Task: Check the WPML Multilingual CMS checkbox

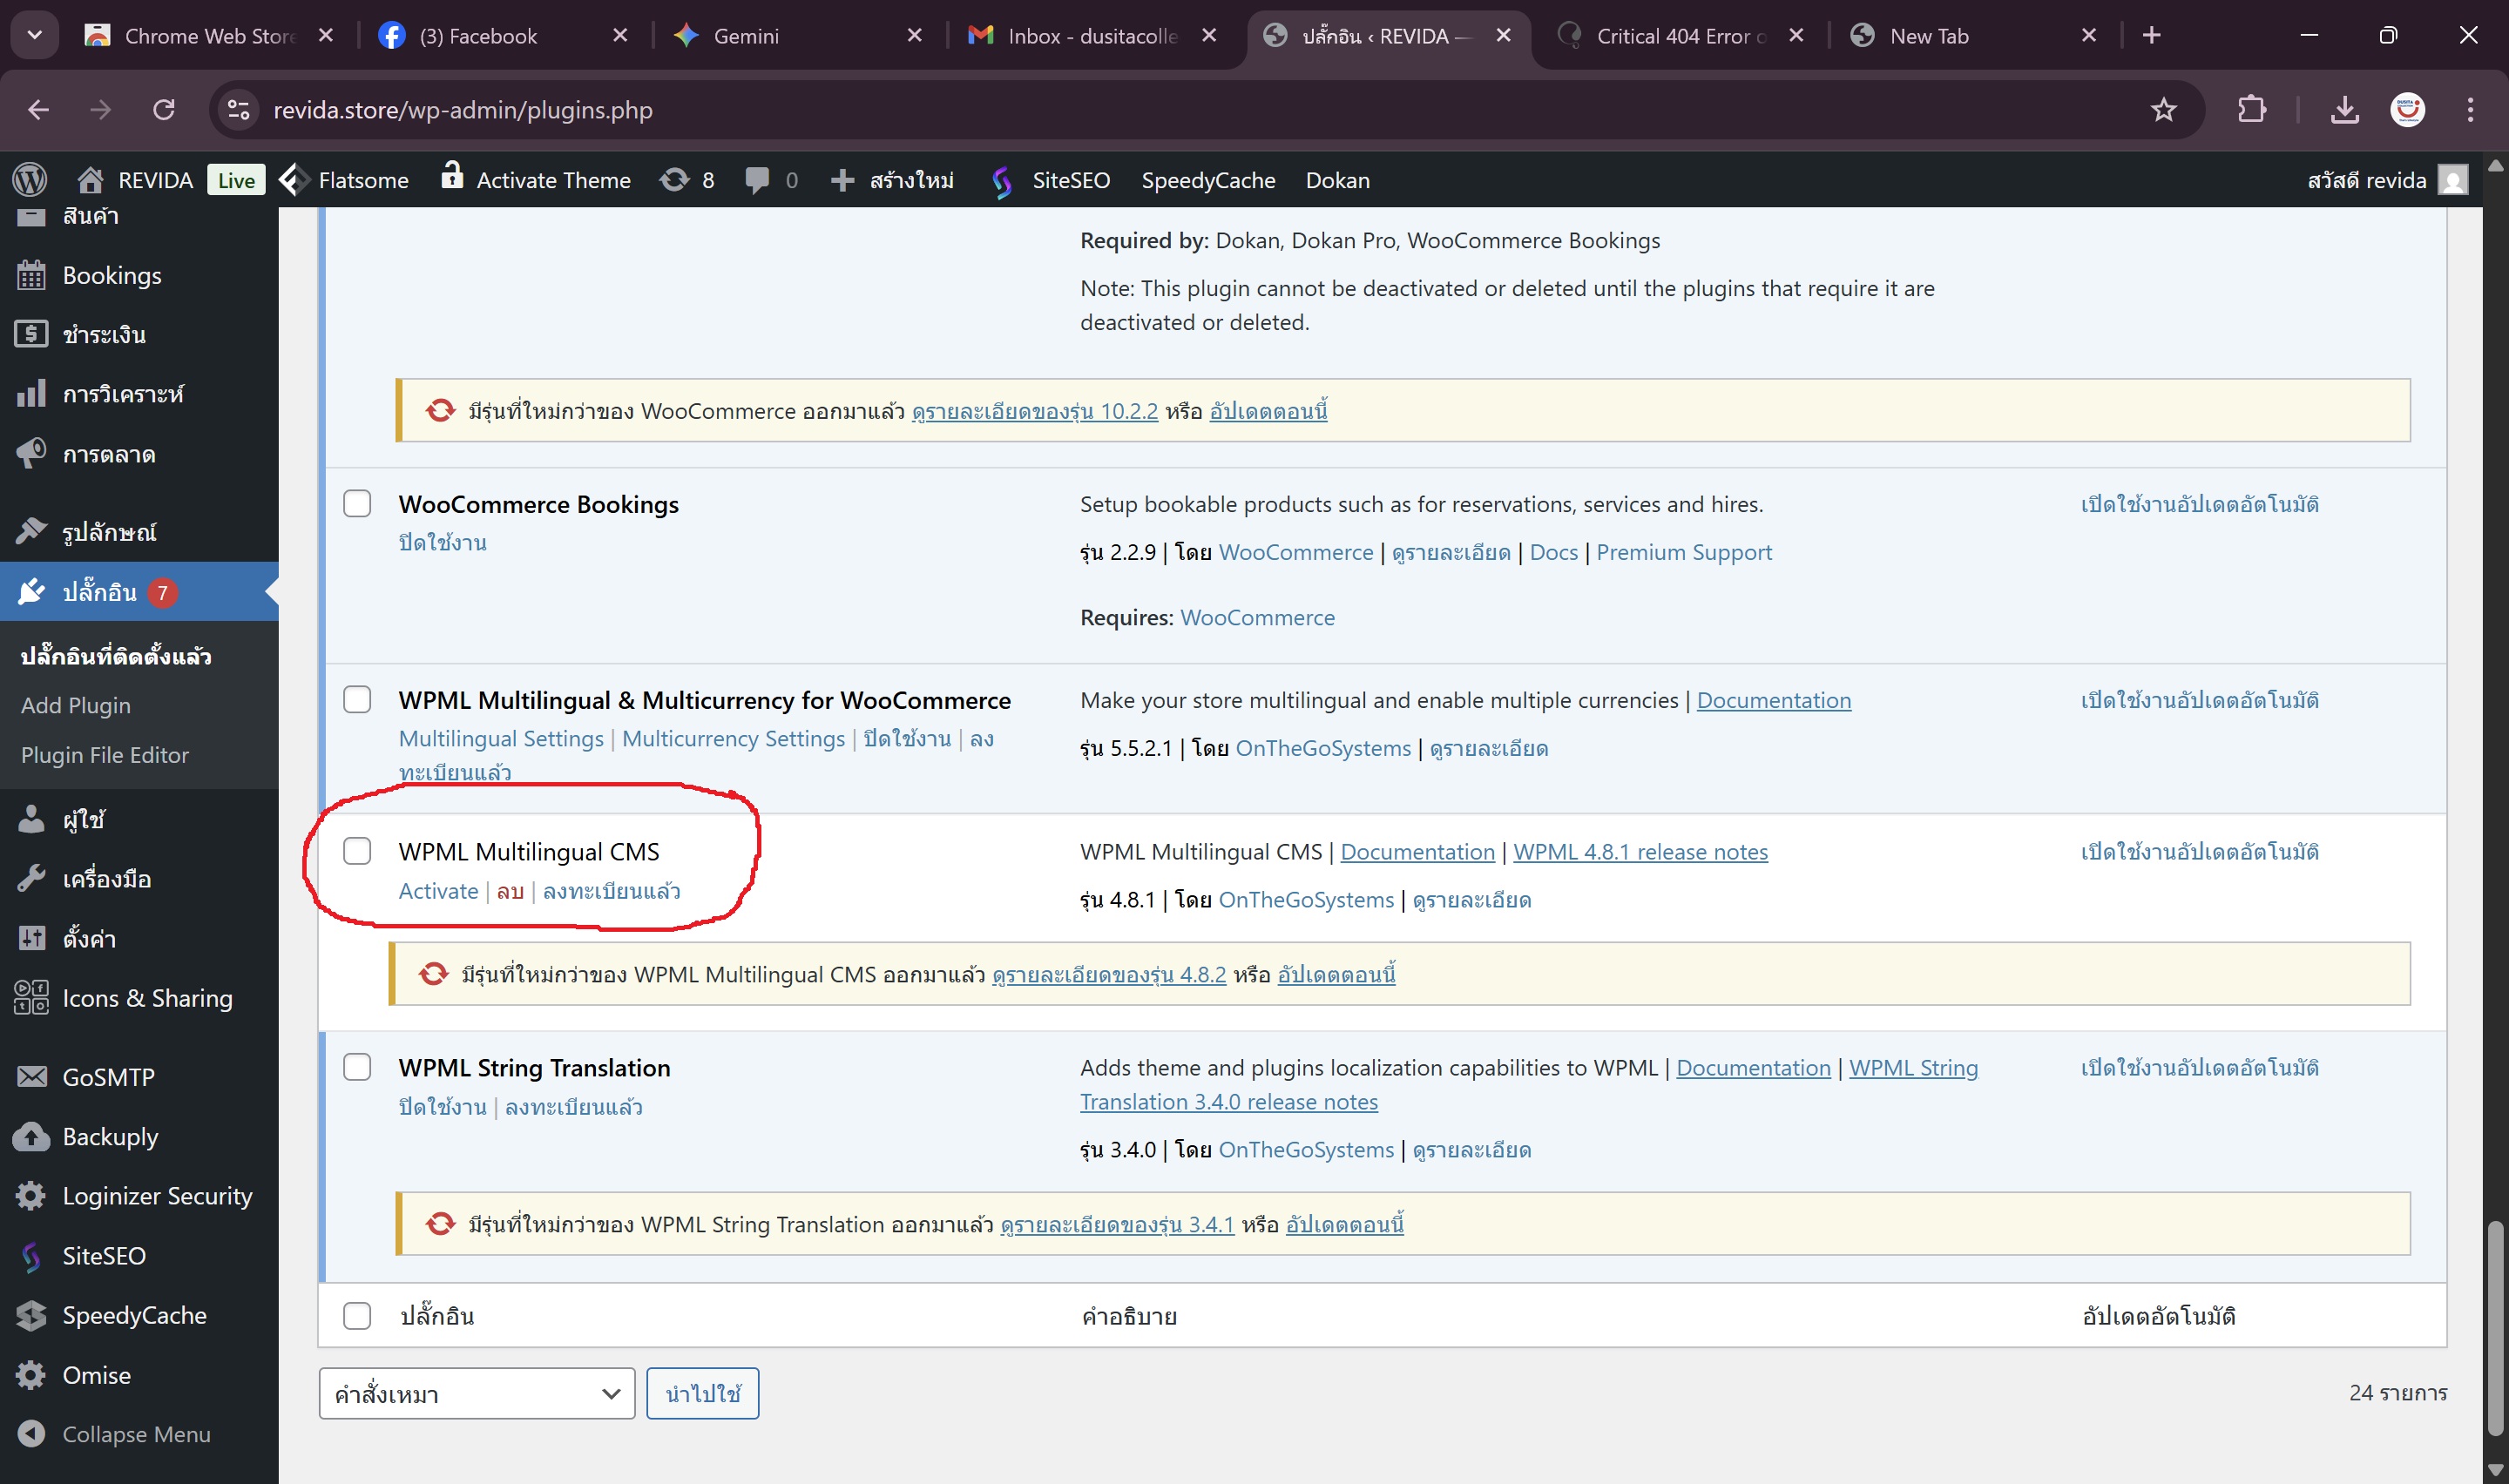Action: (357, 851)
